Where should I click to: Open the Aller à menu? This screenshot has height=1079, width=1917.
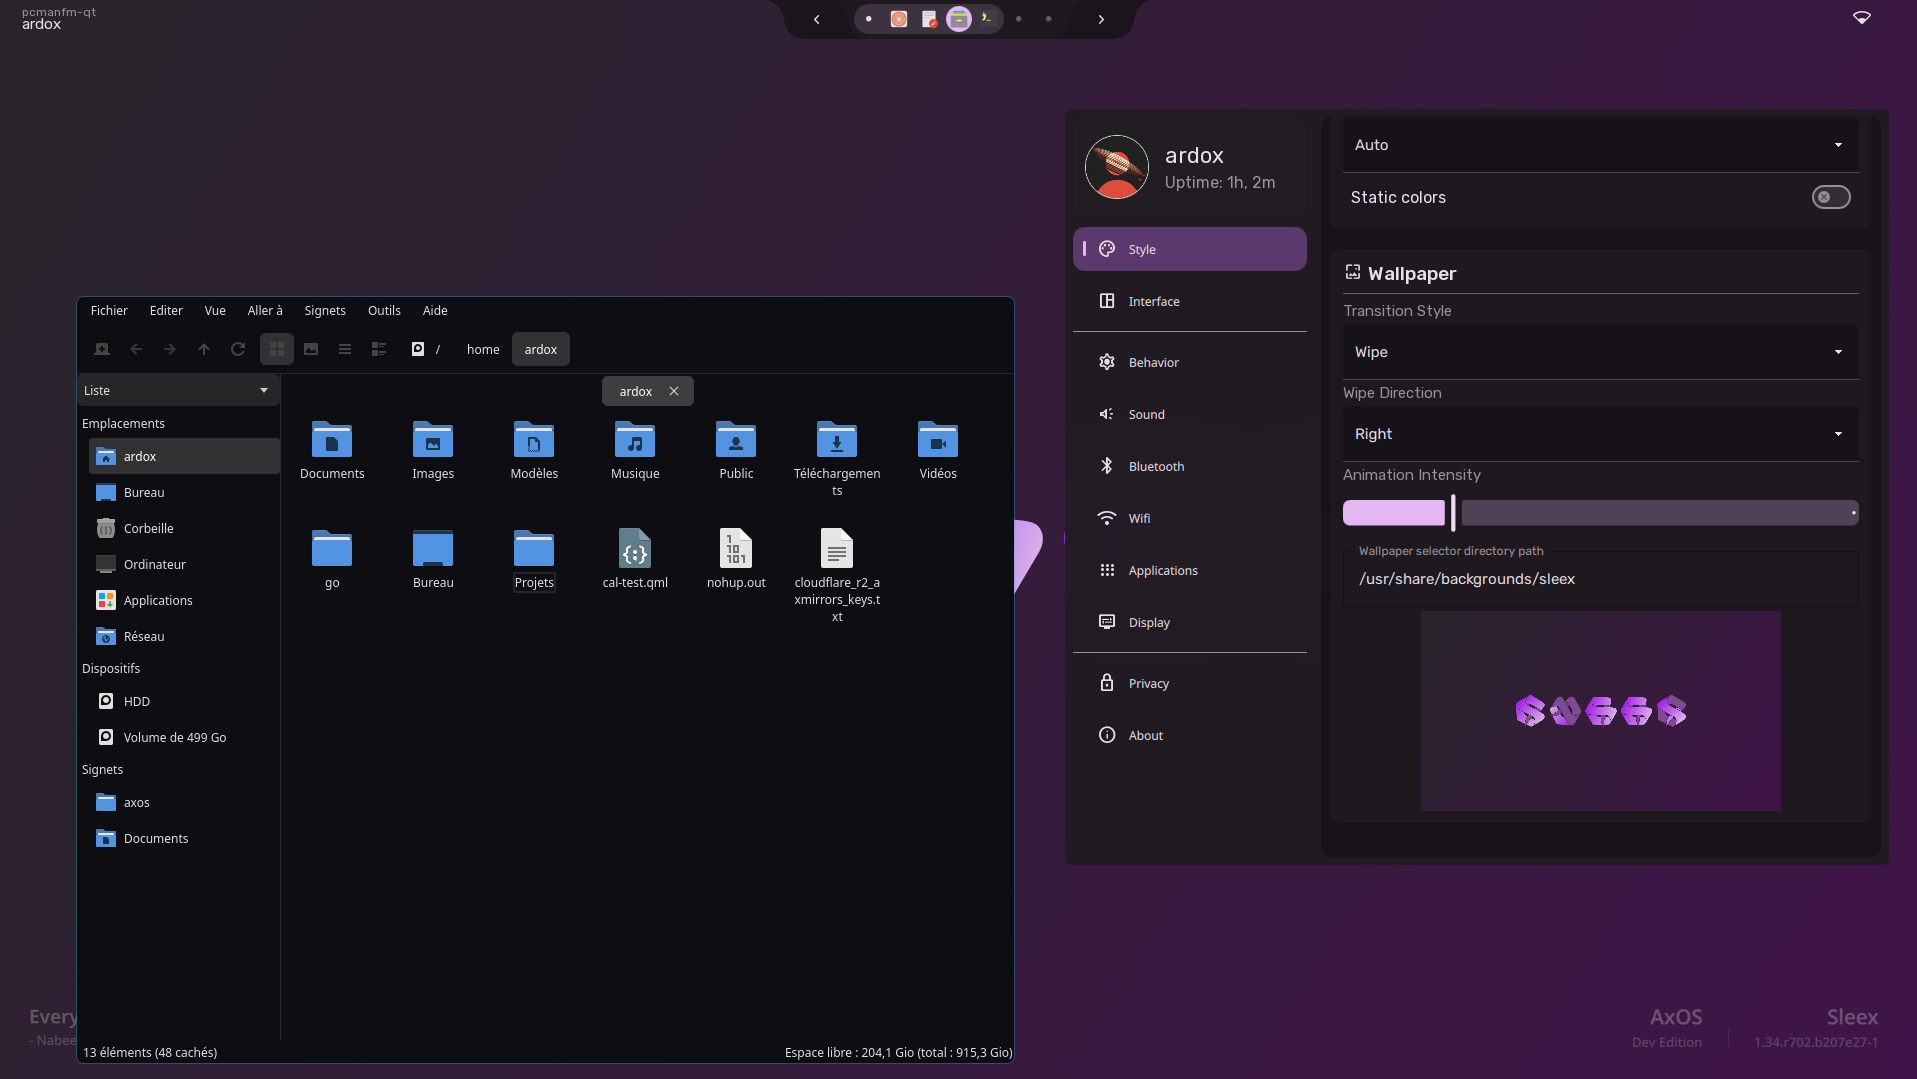point(265,310)
